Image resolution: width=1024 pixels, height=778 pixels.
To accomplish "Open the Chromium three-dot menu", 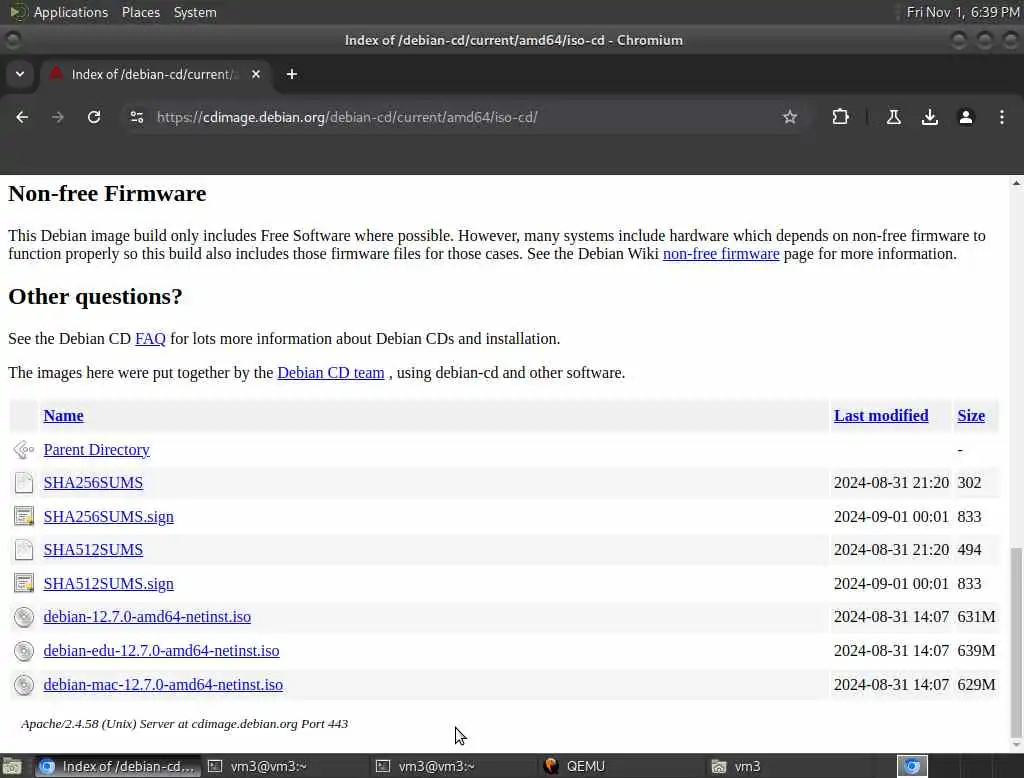I will tap(1001, 117).
